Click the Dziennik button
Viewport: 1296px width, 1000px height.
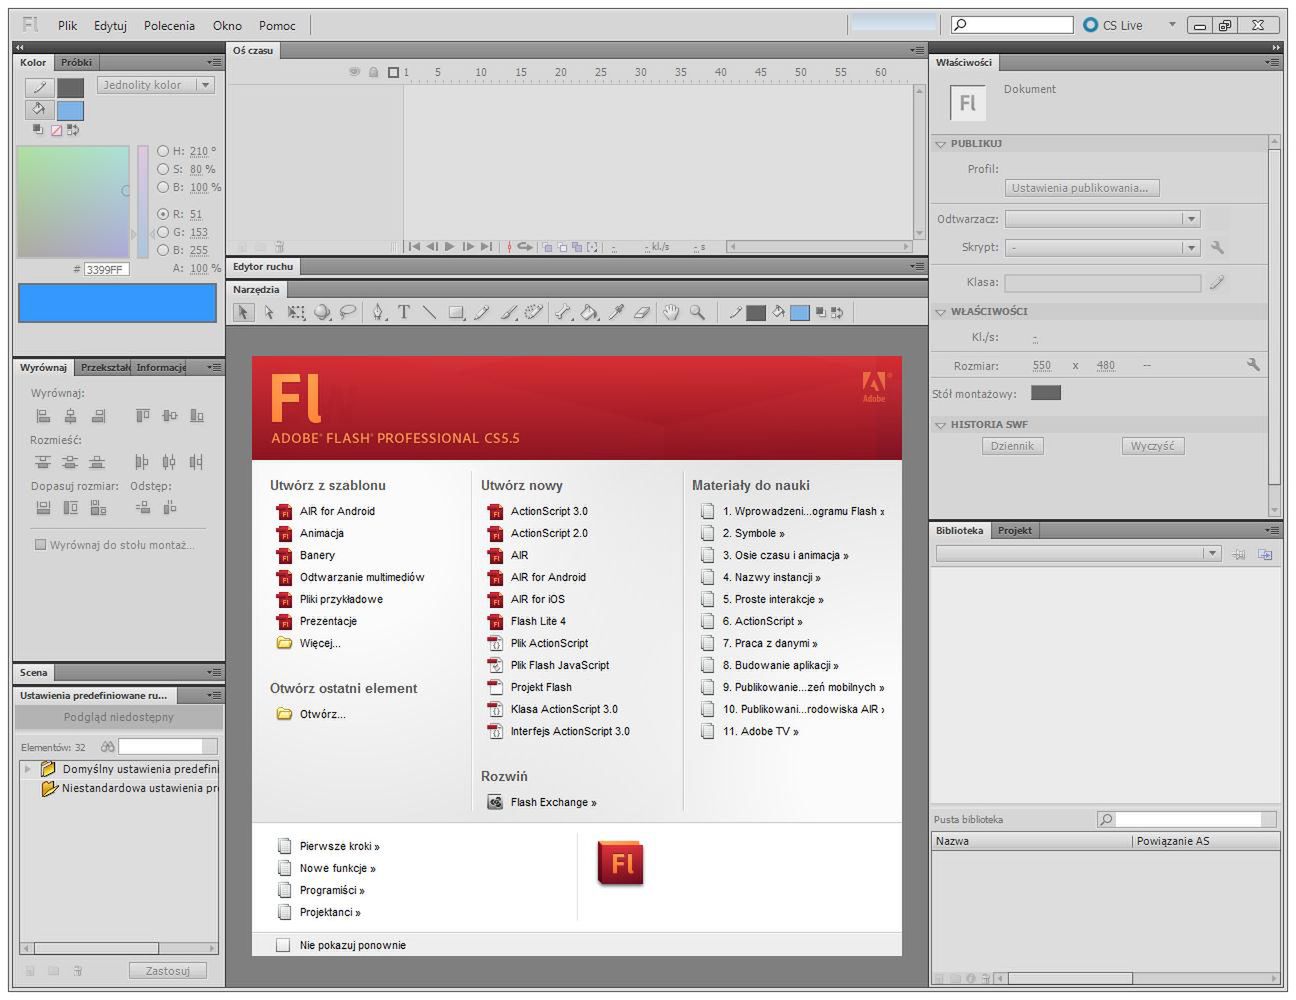tap(1012, 446)
